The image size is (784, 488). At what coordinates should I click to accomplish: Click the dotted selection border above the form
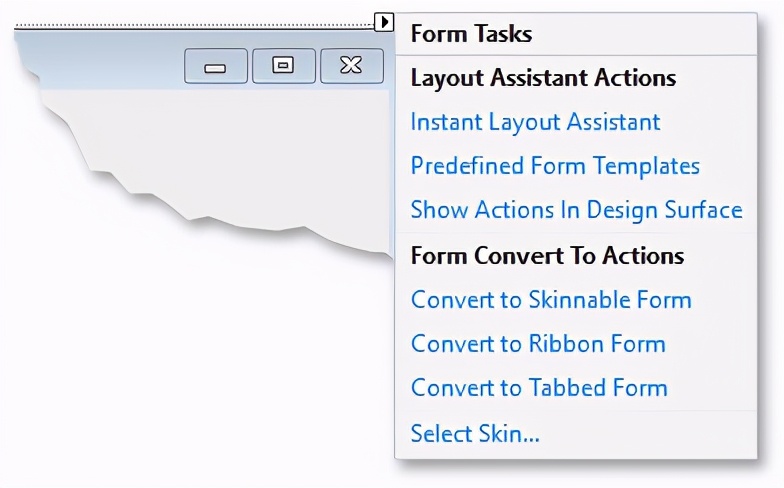tap(194, 24)
